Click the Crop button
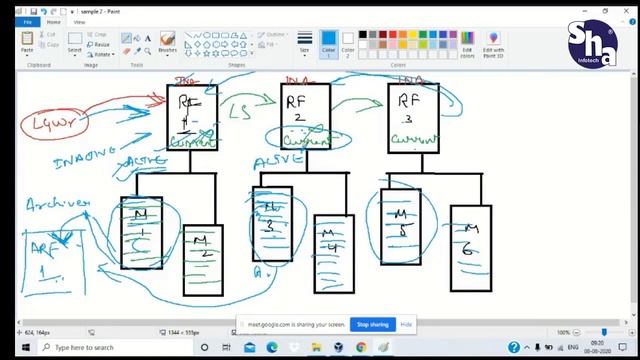 point(97,35)
